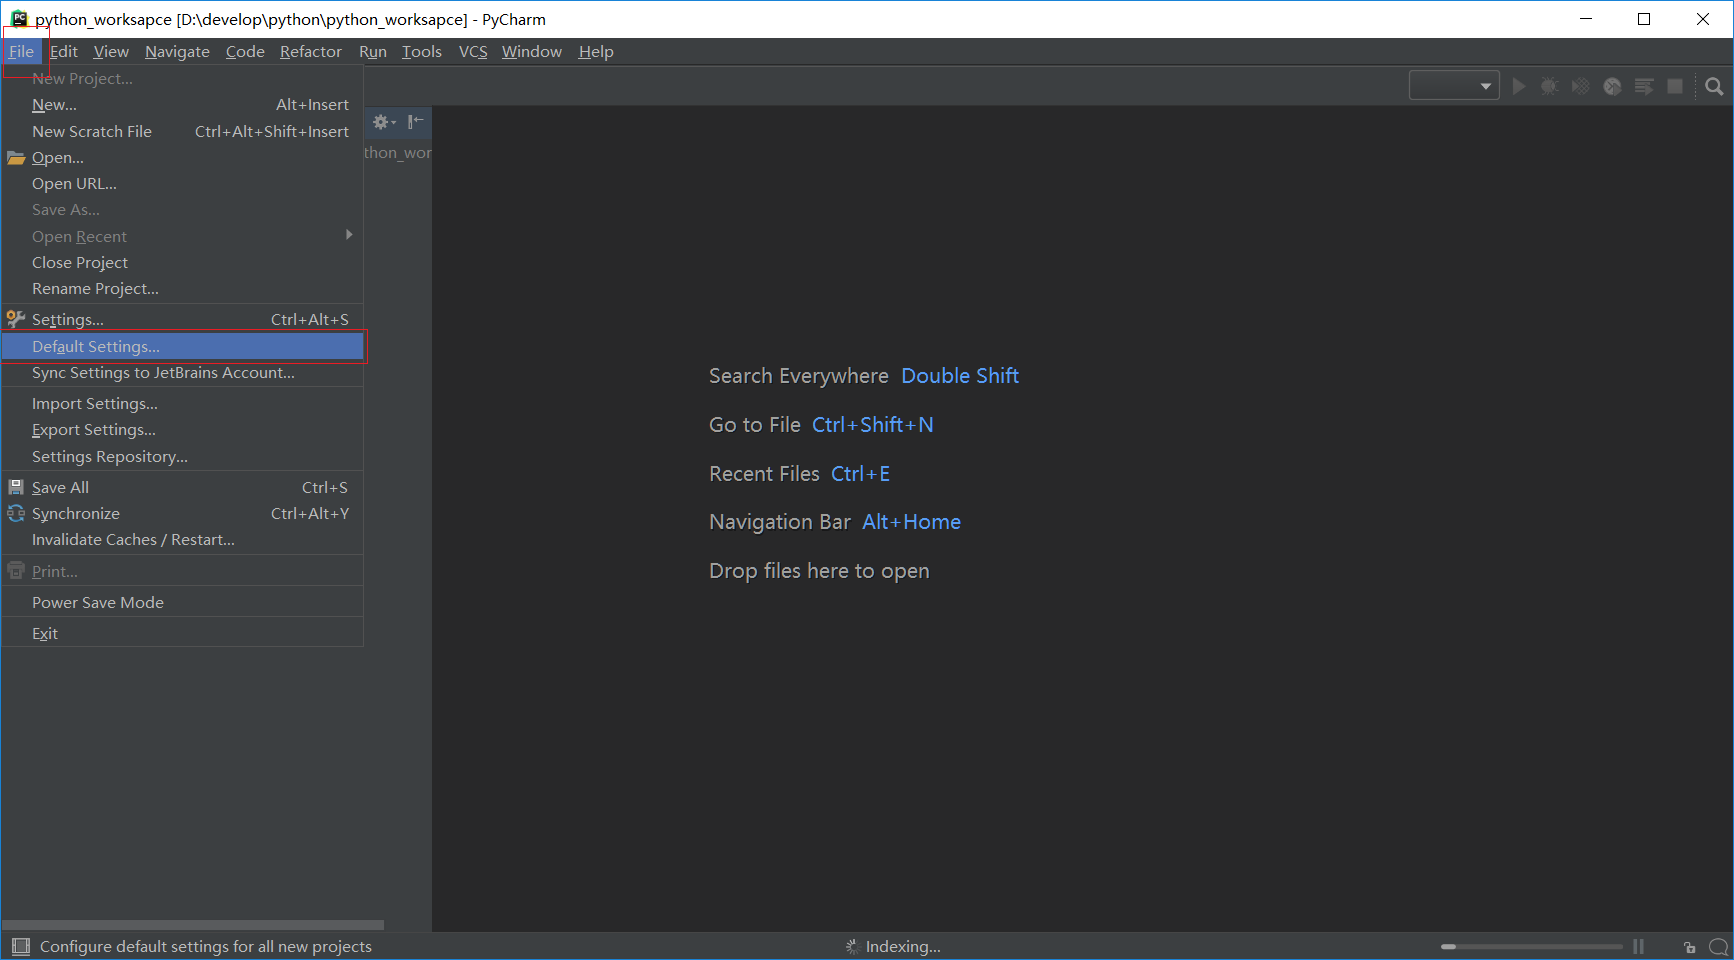Viewport: 1734px width, 960px height.
Task: Open the Refactor menu
Action: (311, 51)
